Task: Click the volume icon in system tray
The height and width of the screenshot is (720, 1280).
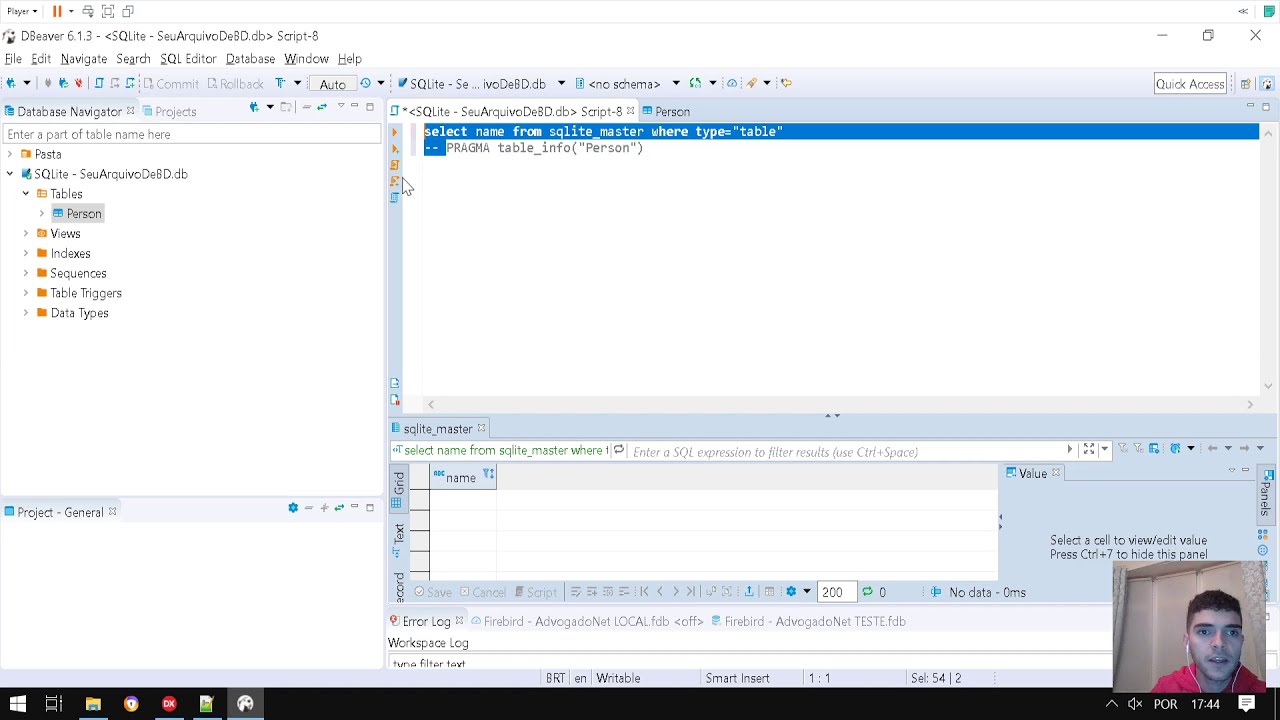Action: pos(1135,704)
